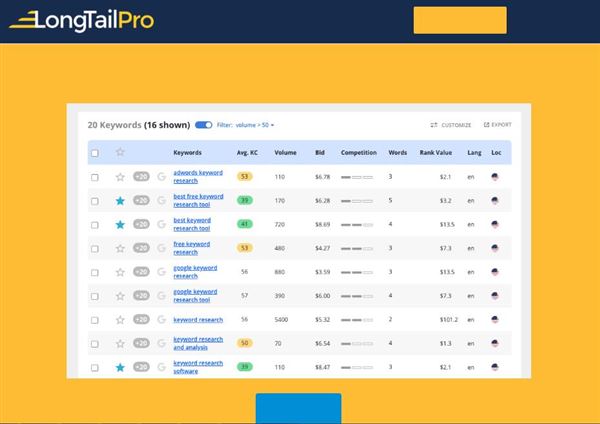This screenshot has height=424, width=600.
Task: Star the google keyword research row
Action: click(x=120, y=272)
